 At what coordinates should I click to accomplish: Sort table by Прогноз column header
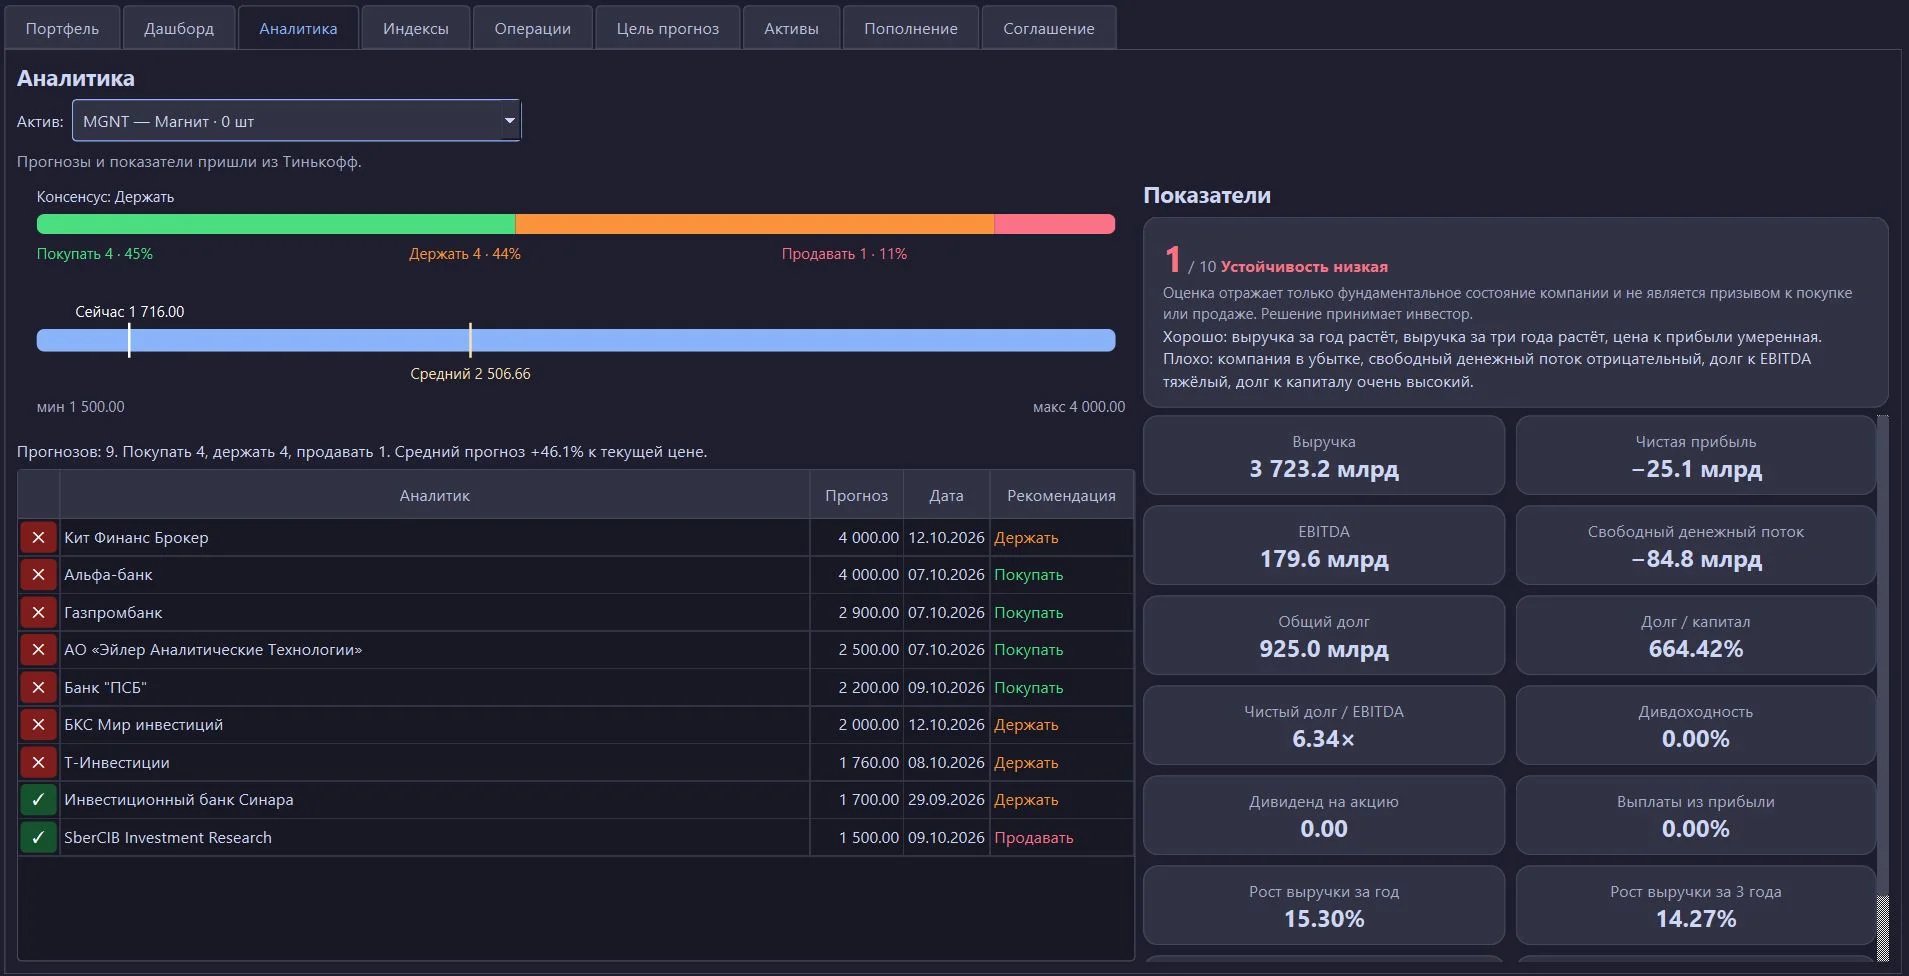point(856,495)
